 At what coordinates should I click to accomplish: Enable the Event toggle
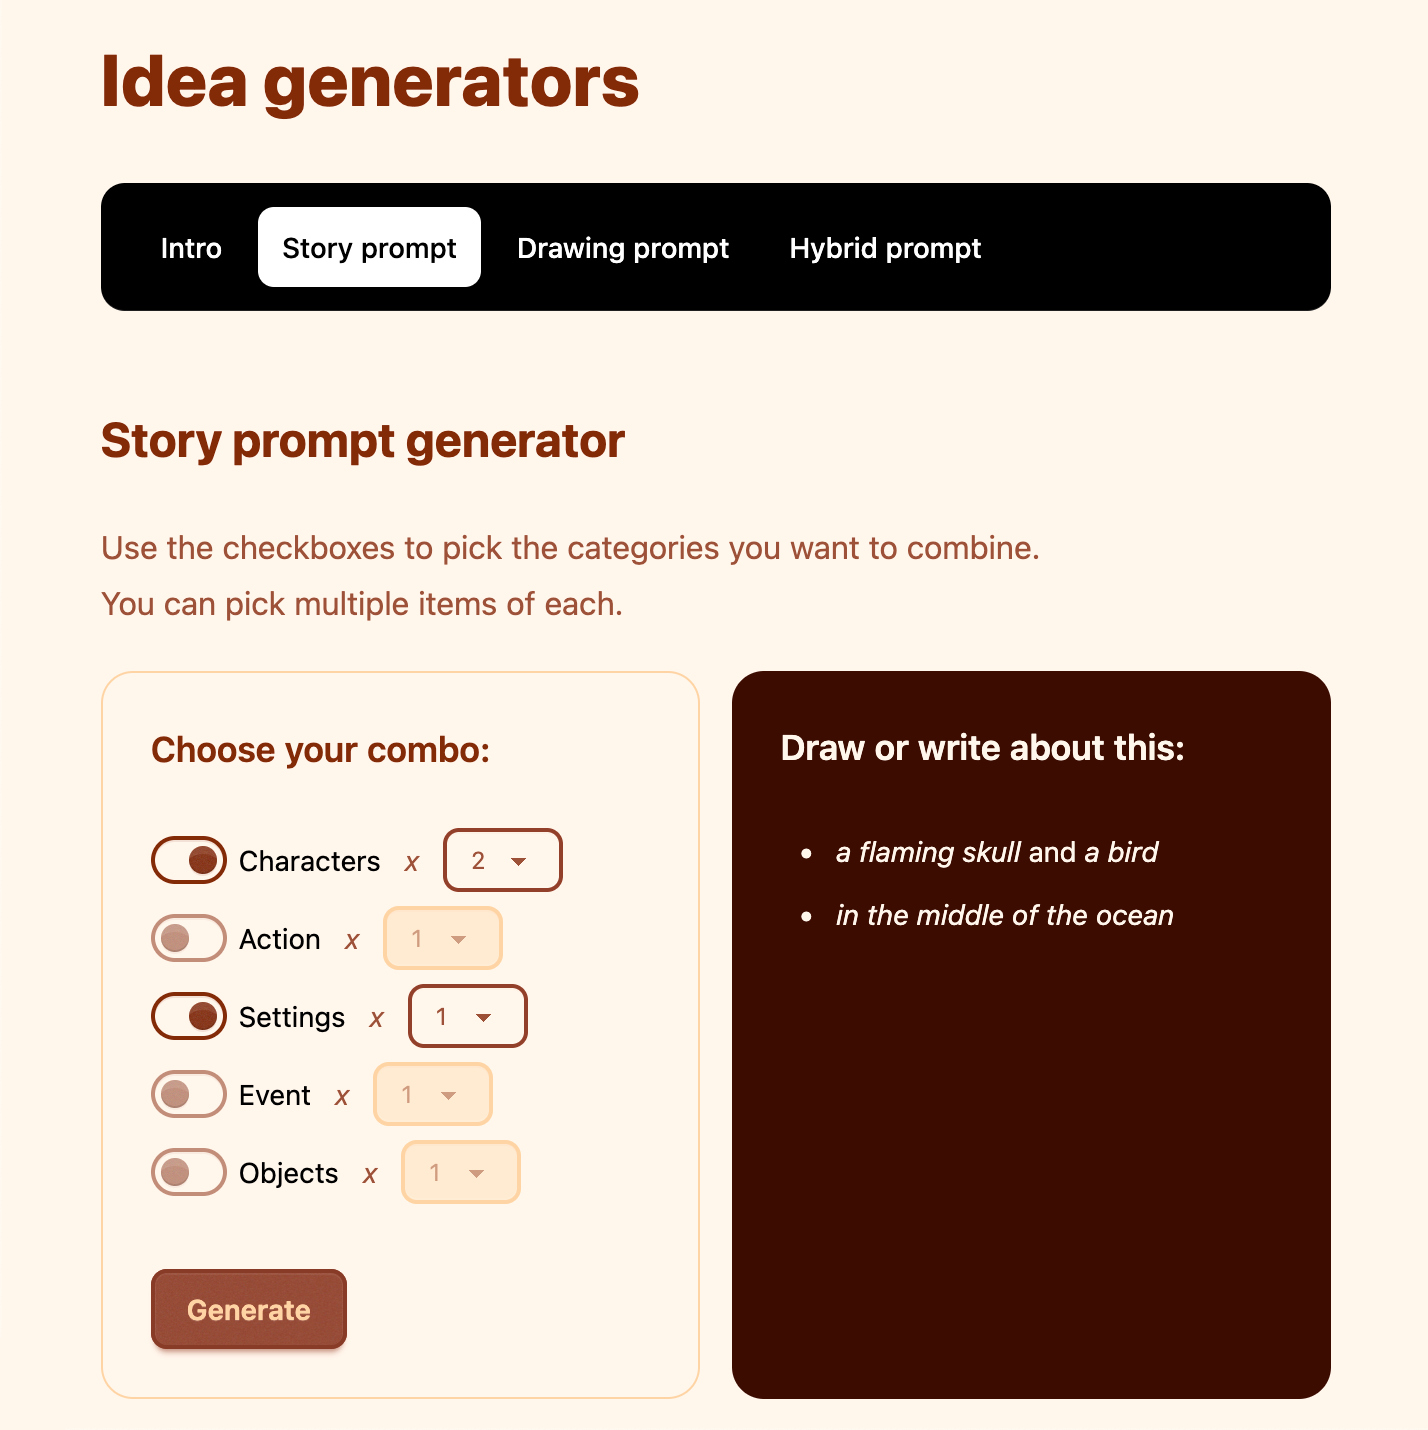[188, 1094]
